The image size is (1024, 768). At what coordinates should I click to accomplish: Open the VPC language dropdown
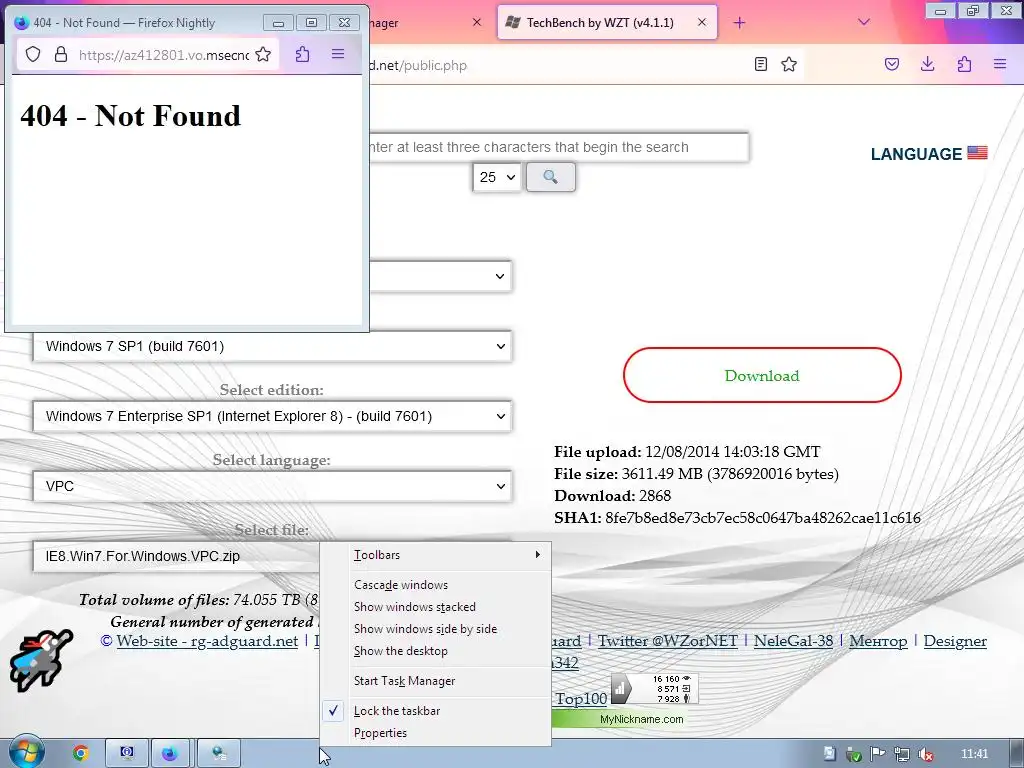tap(272, 486)
